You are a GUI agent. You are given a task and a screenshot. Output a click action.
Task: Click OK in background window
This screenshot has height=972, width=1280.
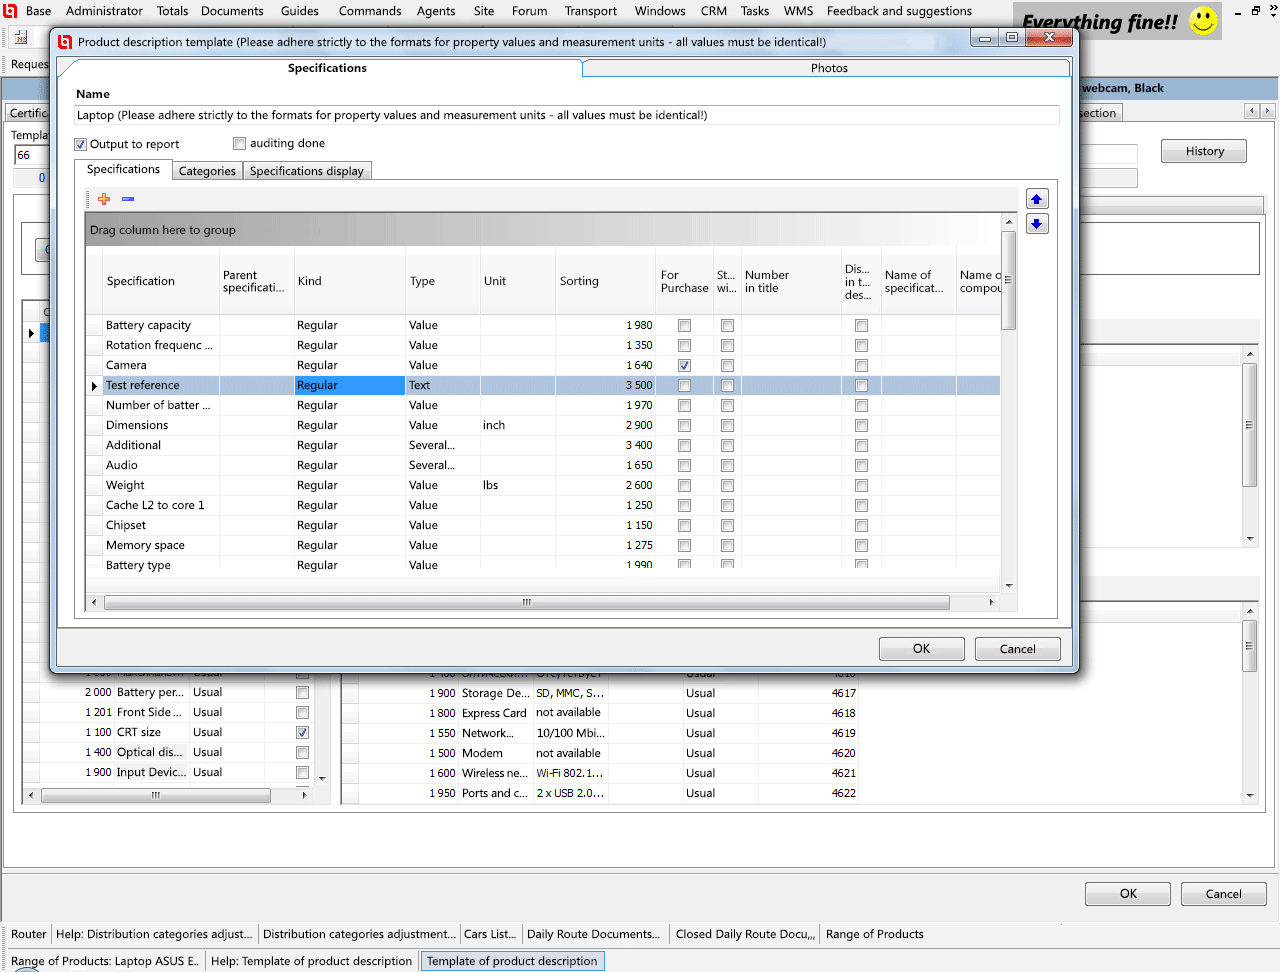(x=1128, y=894)
